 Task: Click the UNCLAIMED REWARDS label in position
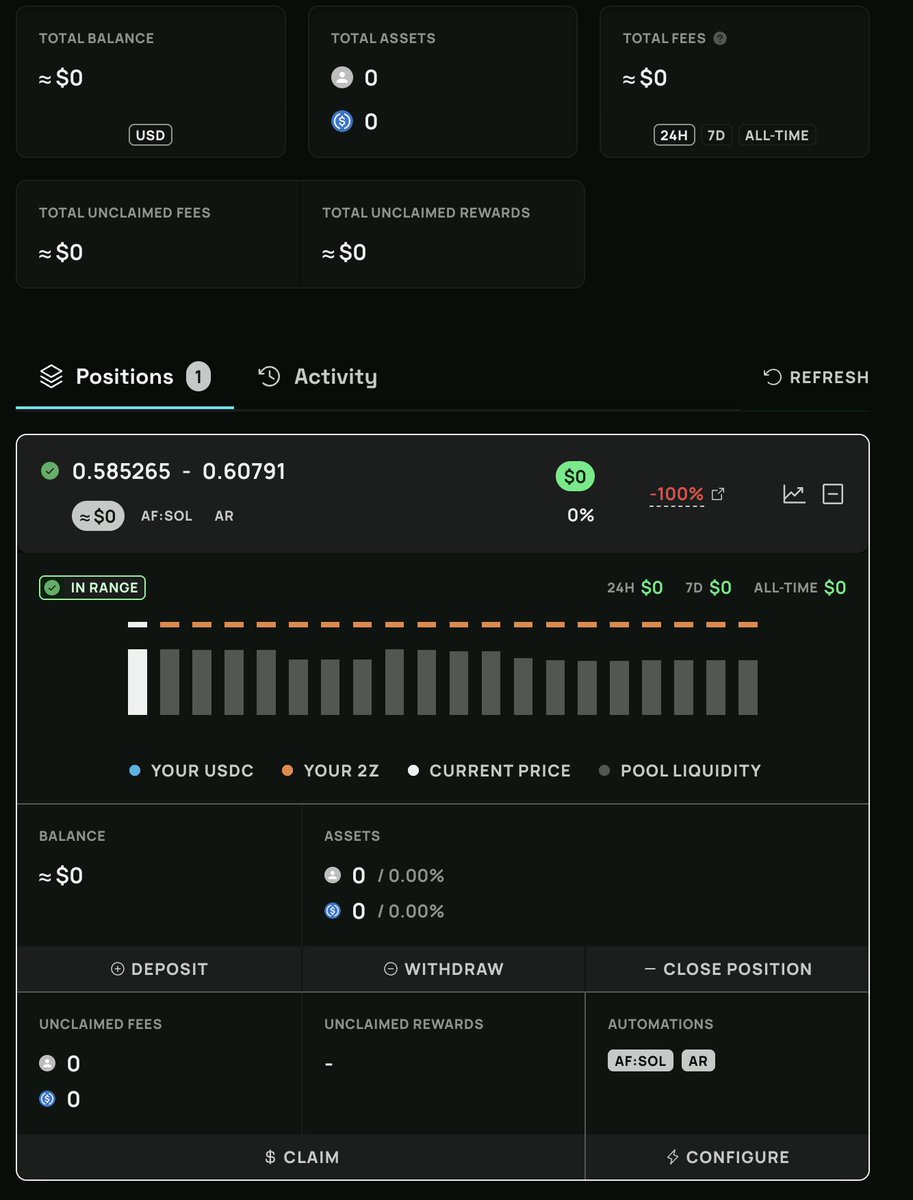pos(404,1024)
